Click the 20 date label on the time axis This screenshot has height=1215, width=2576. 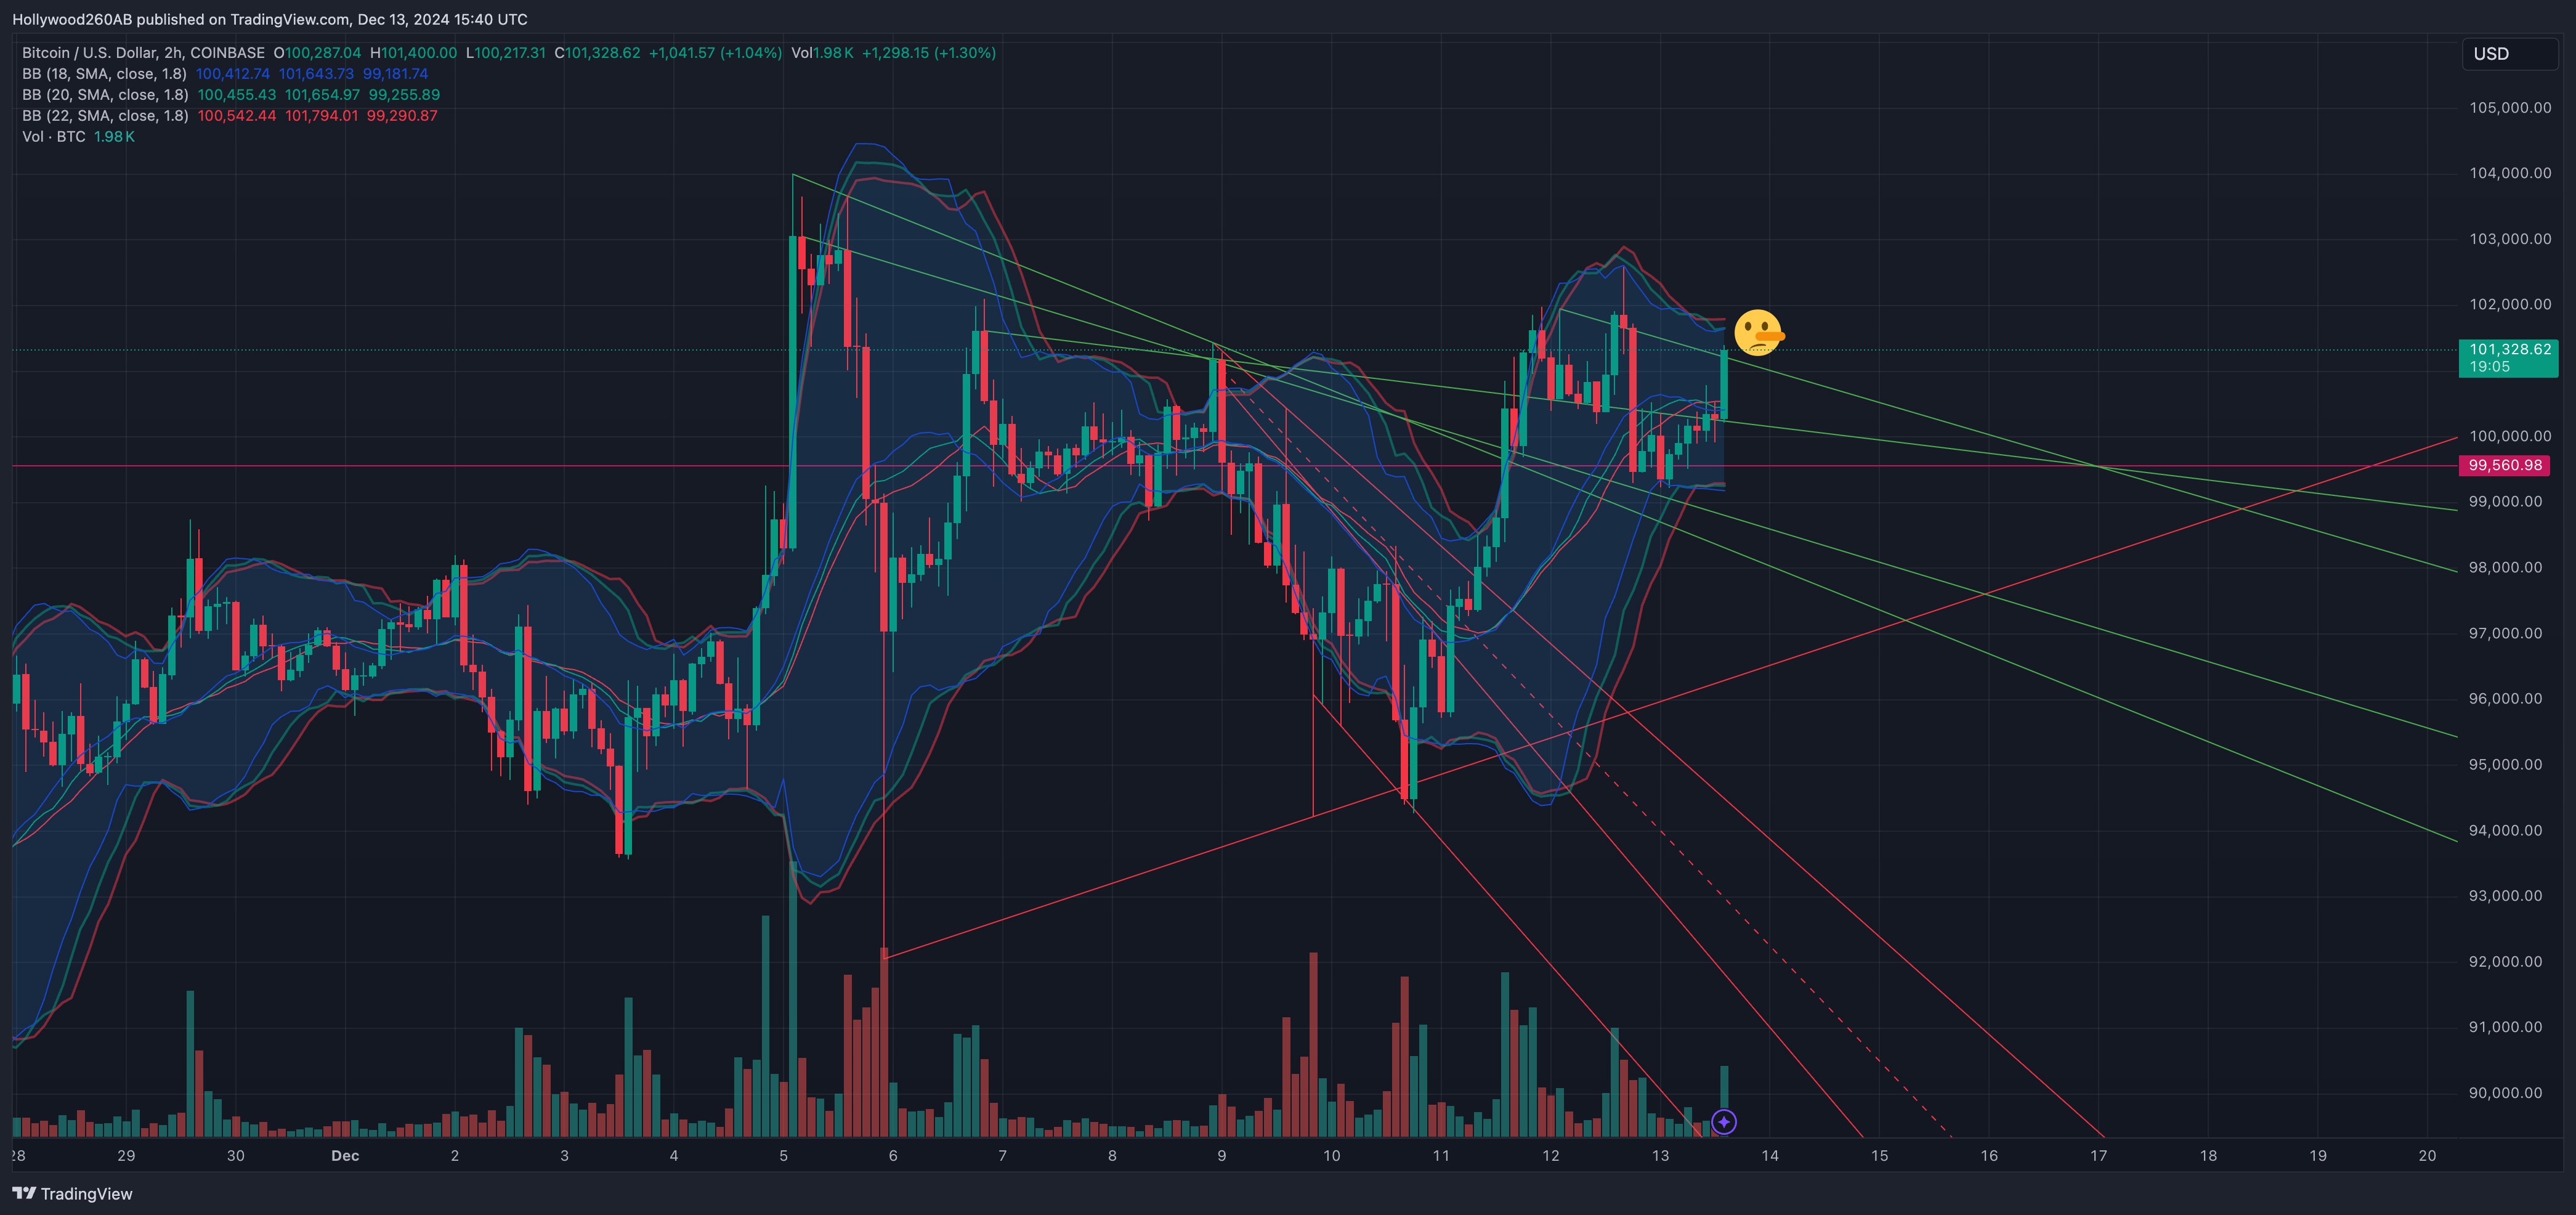(x=2427, y=1156)
